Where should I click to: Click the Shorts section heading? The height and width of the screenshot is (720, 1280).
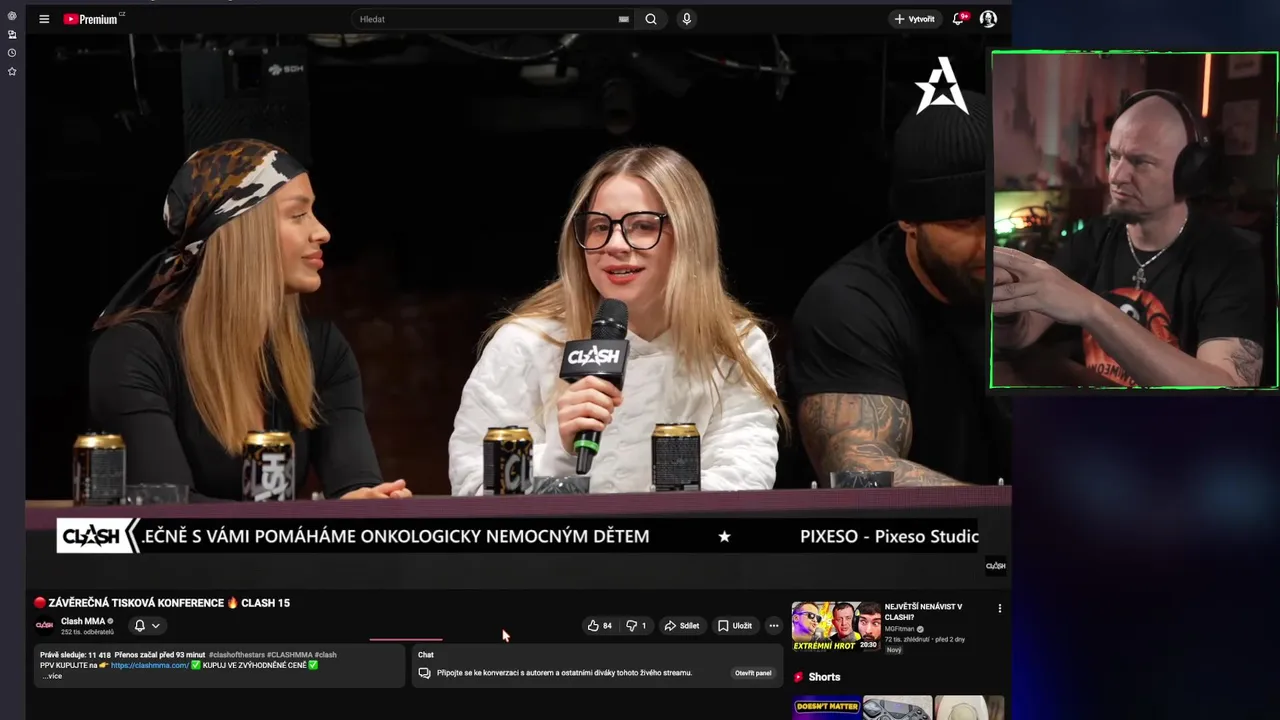tap(824, 677)
